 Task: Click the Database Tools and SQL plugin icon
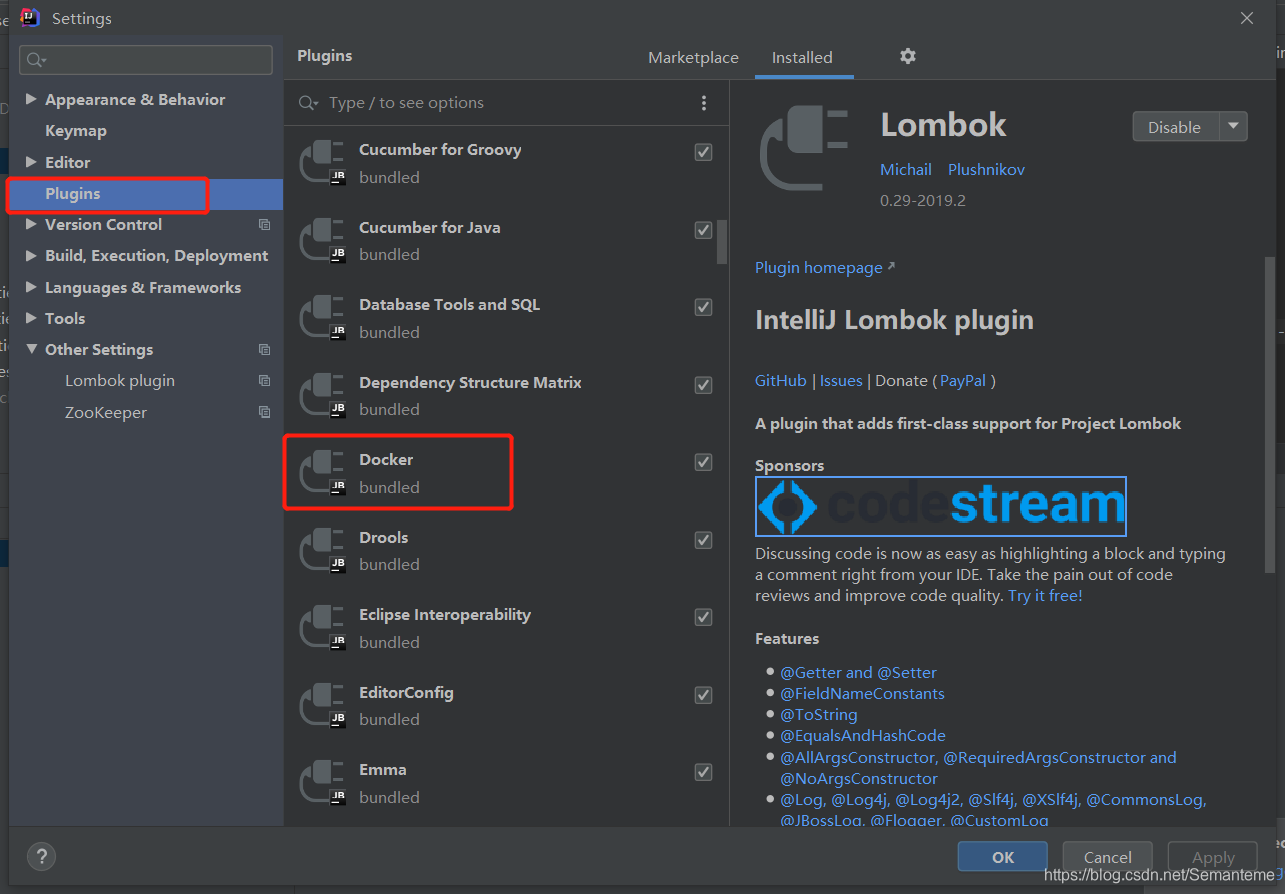coord(322,317)
